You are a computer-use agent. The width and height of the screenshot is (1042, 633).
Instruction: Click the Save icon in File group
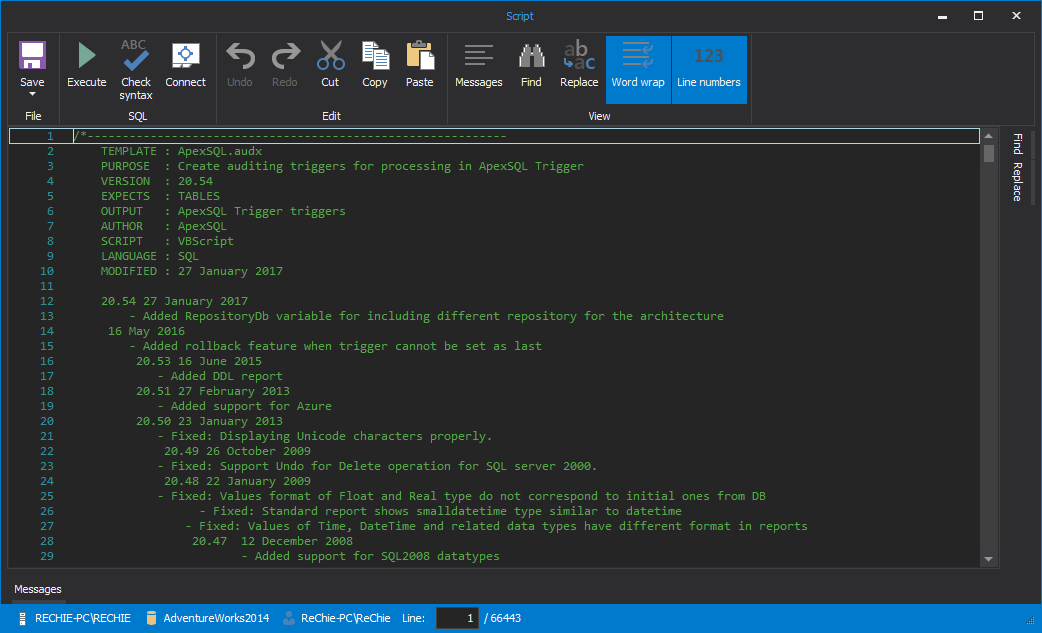click(x=32, y=56)
